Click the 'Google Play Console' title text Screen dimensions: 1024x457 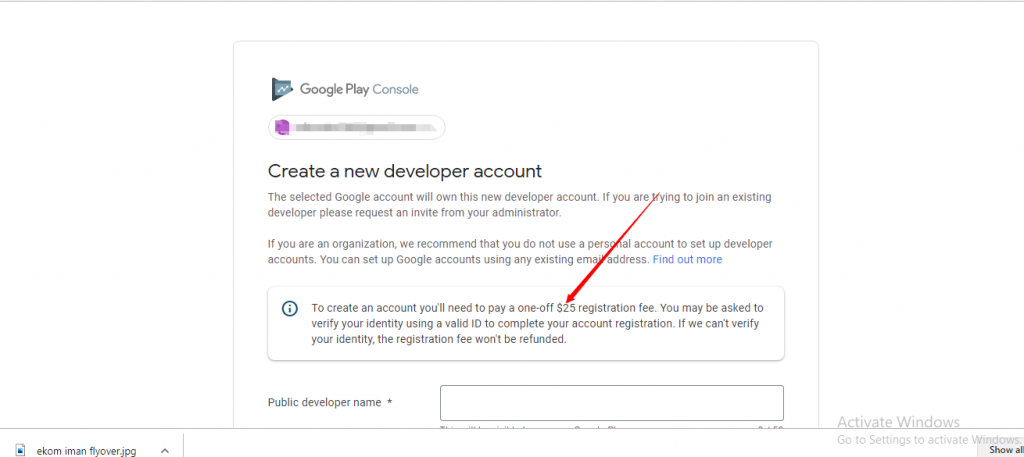pyautogui.click(x=359, y=89)
